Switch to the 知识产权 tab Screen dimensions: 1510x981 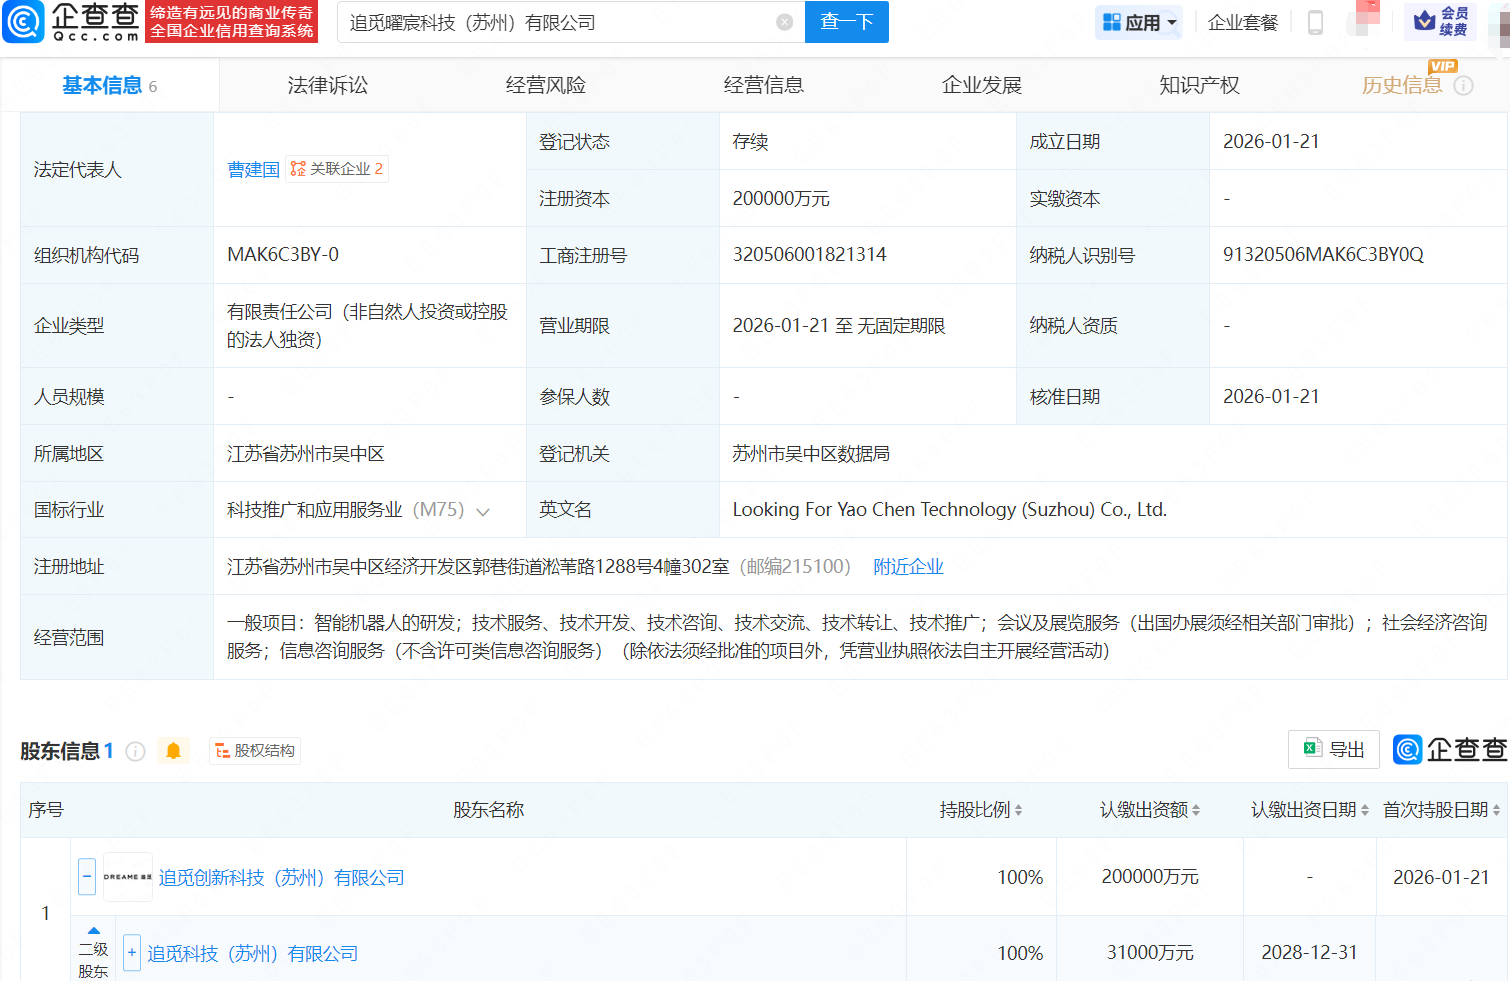pyautogui.click(x=1199, y=86)
